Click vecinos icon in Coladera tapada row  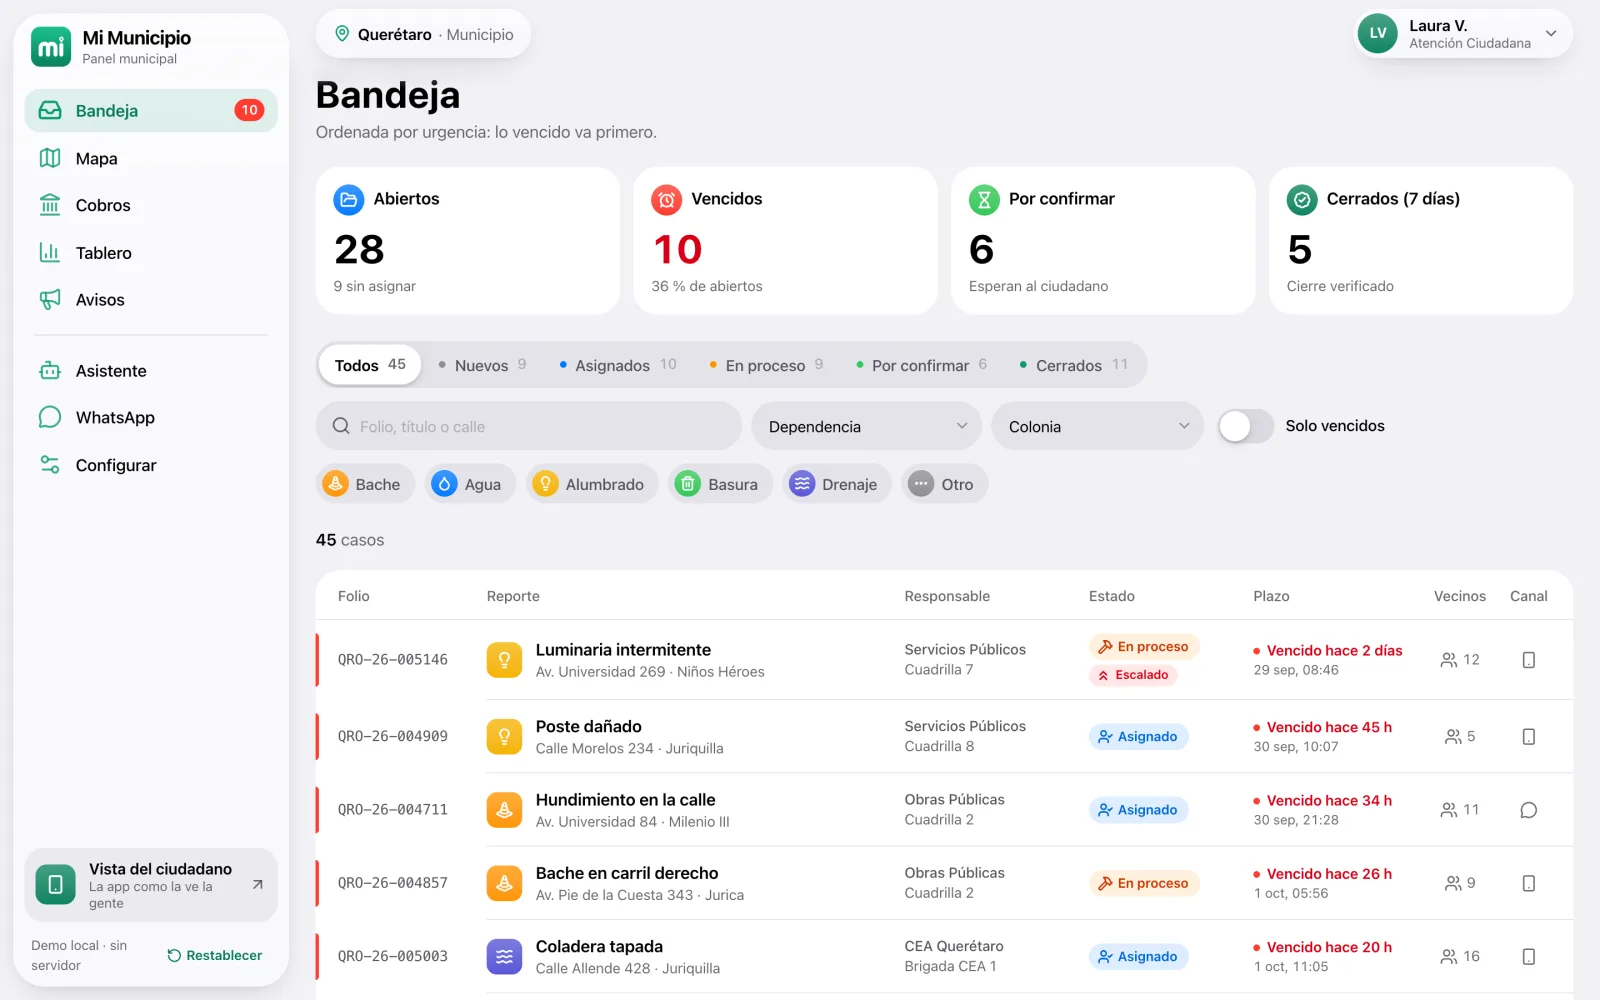1448,957
